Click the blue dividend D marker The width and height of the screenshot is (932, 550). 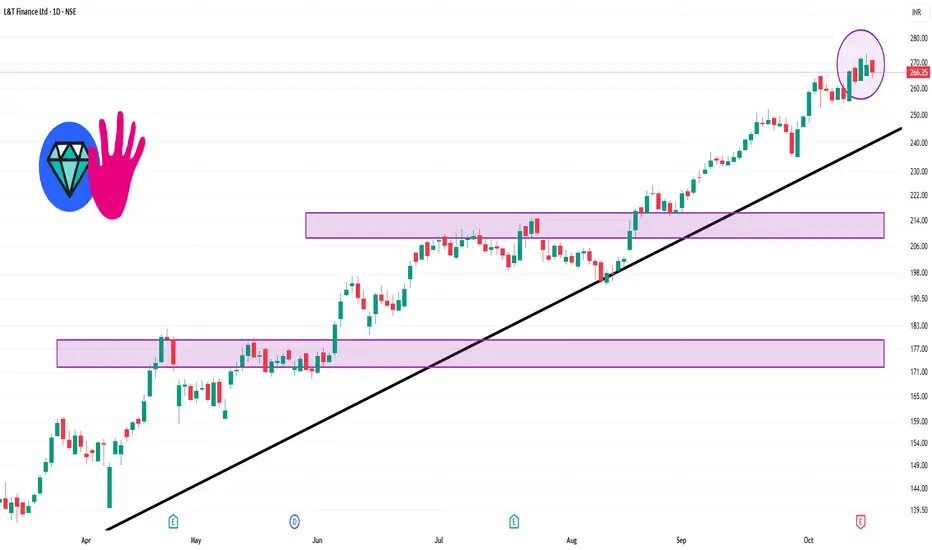pyautogui.click(x=295, y=521)
